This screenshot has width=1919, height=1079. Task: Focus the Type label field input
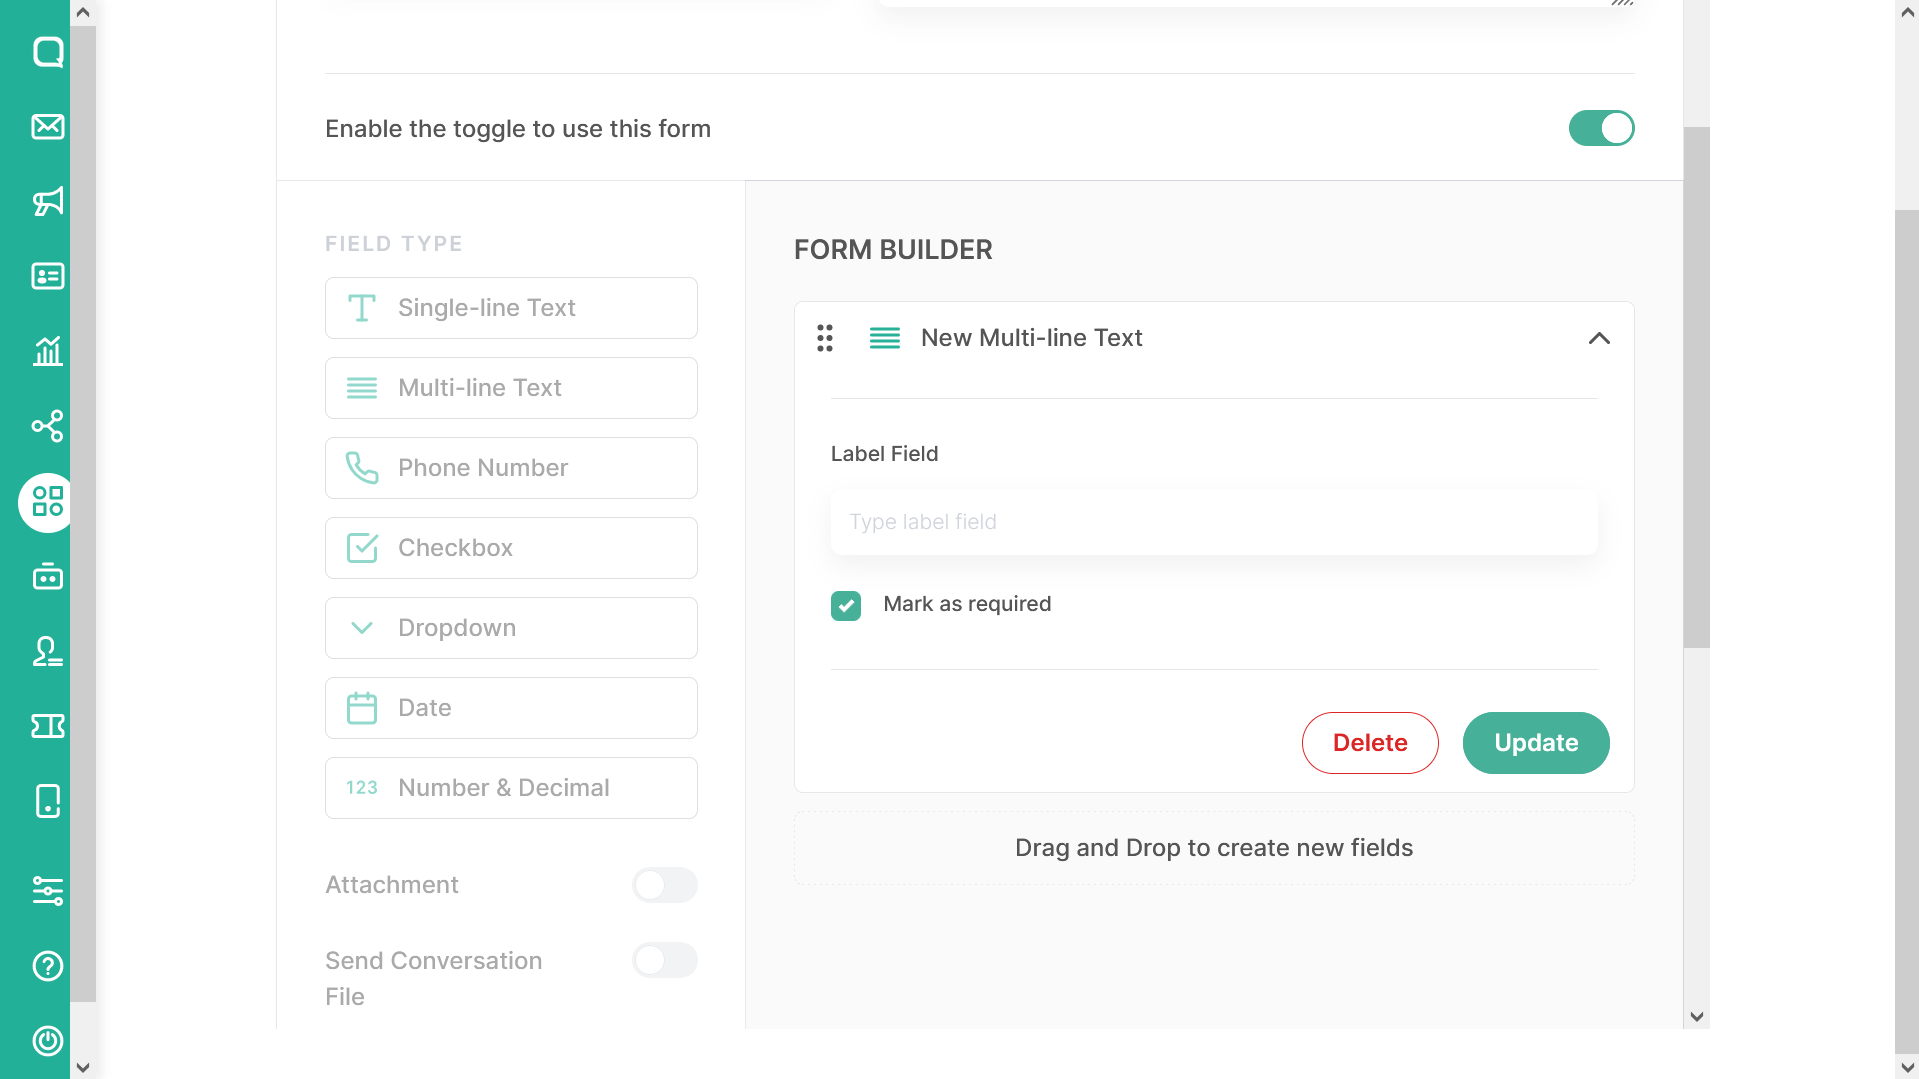[x=1214, y=522]
